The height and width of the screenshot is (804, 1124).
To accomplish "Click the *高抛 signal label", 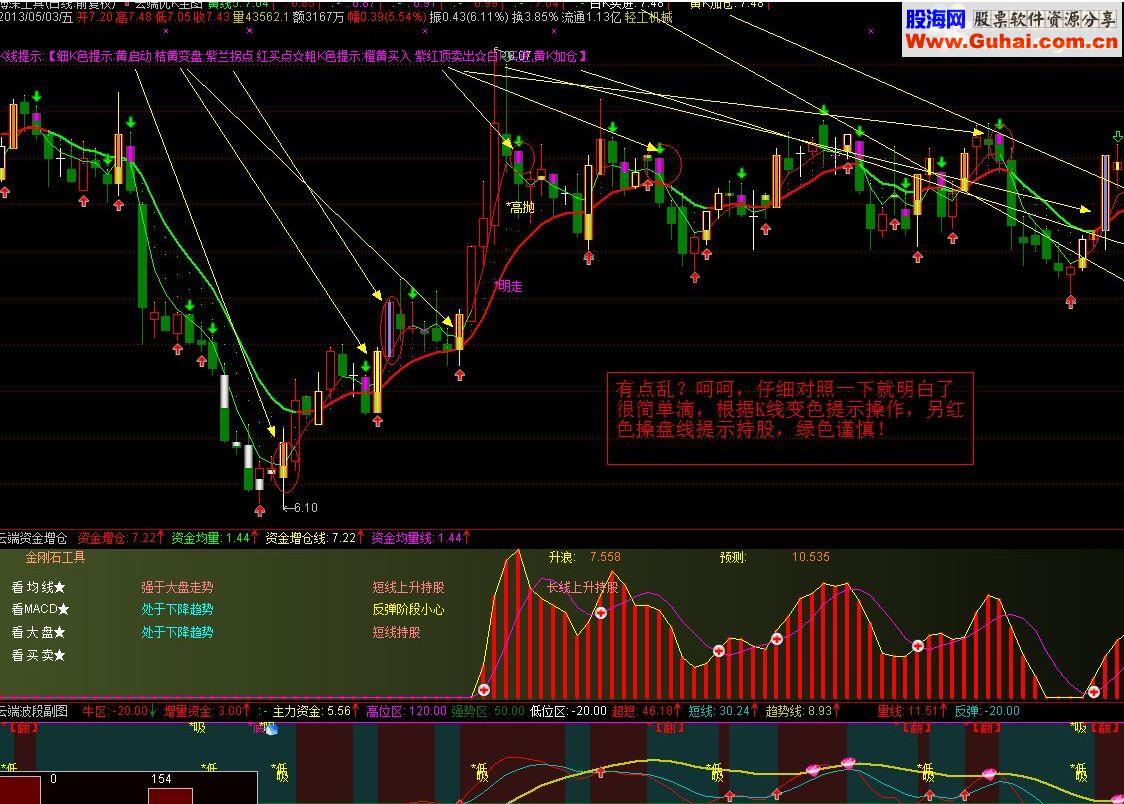I will [520, 207].
